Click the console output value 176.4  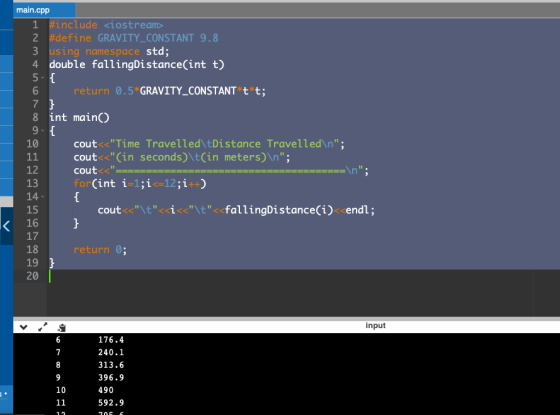[111, 340]
